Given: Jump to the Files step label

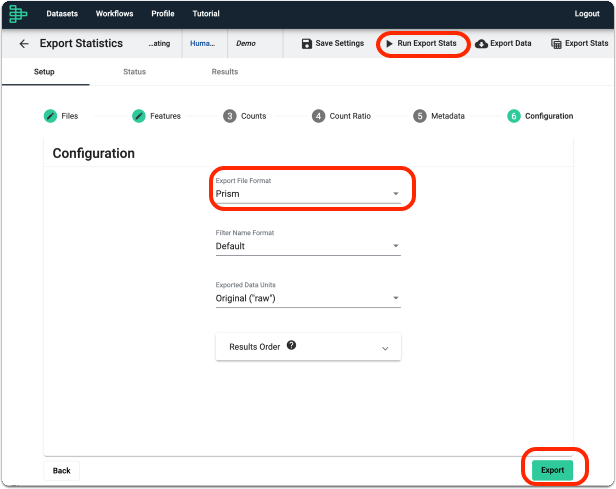Looking at the screenshot, I should [70, 116].
